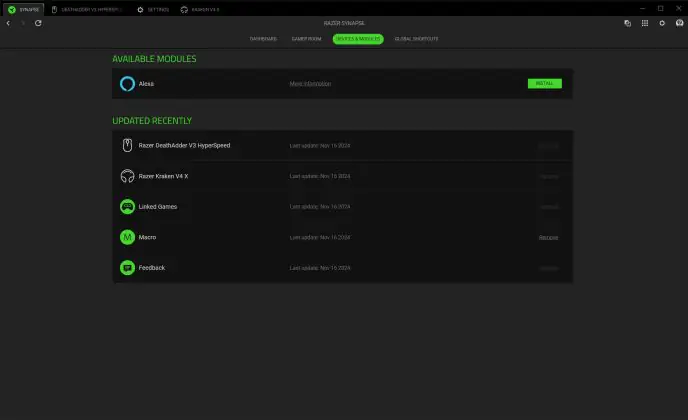Click the 'Updated Recently' heading
Image resolution: width=688 pixels, height=420 pixels.
152,121
